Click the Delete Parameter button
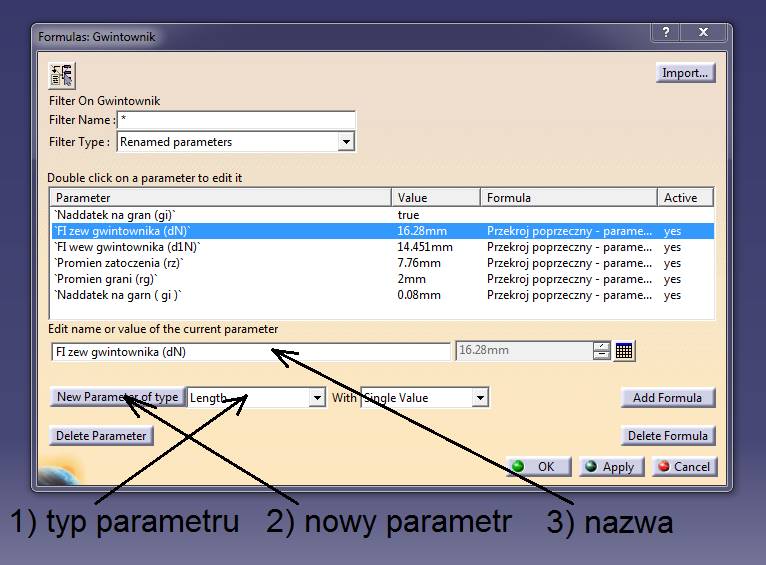766x565 pixels. tap(101, 436)
